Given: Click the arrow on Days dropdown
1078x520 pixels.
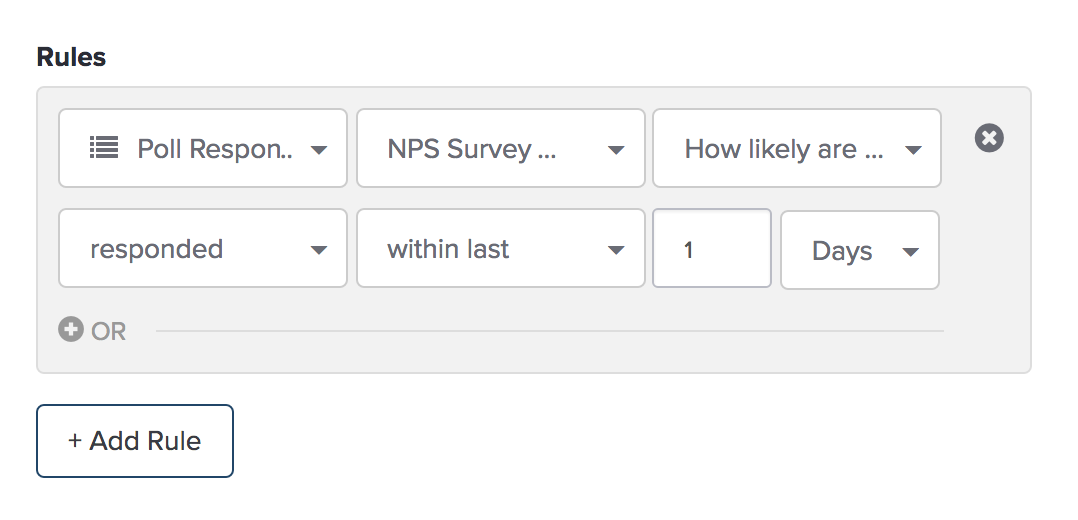Looking at the screenshot, I should (x=911, y=252).
